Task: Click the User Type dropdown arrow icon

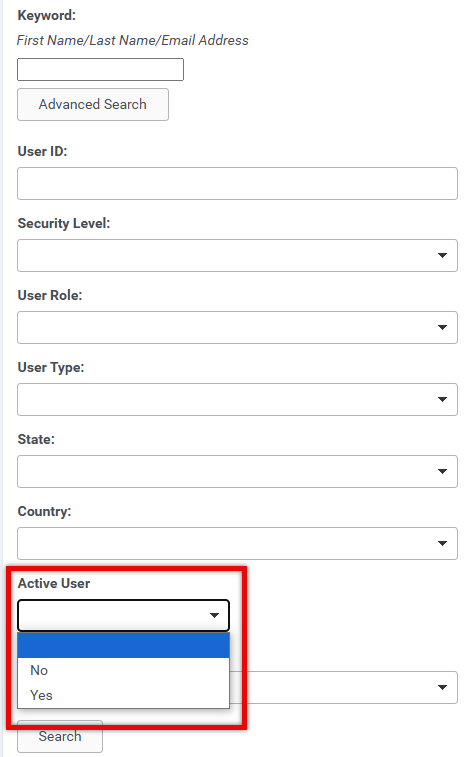Action: (x=442, y=399)
